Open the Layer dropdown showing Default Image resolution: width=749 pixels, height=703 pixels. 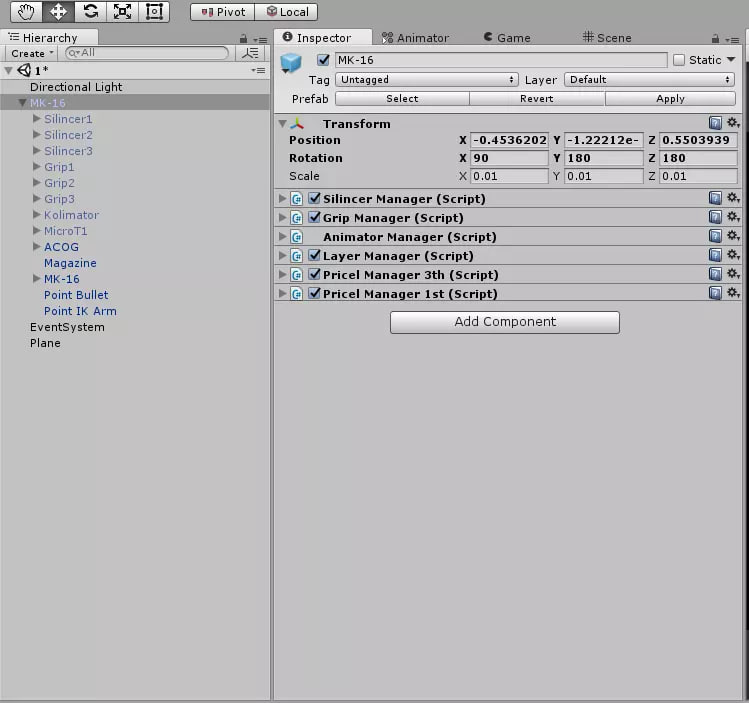tap(649, 79)
